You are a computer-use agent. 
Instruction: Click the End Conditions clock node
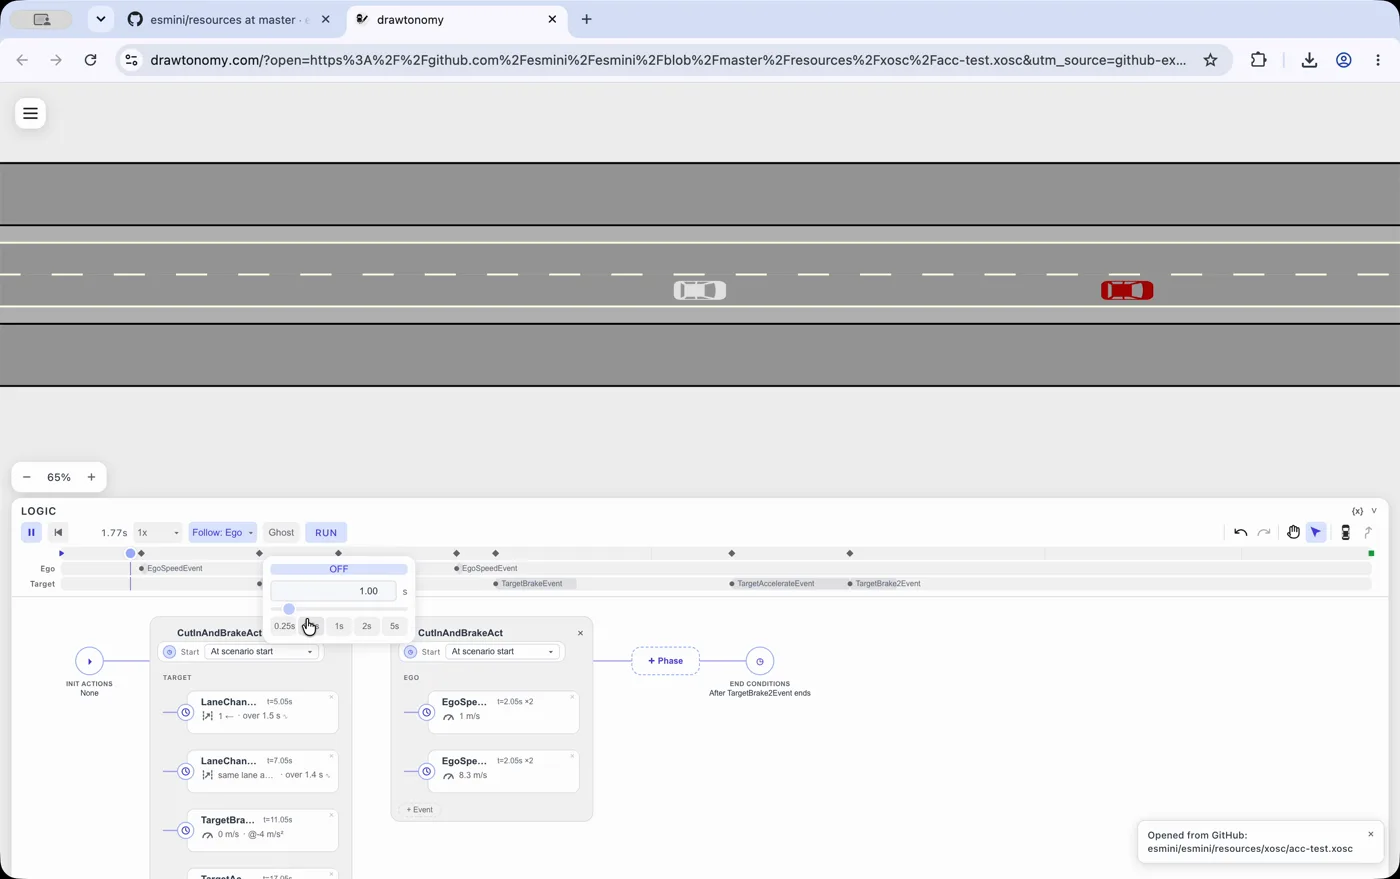coord(760,661)
